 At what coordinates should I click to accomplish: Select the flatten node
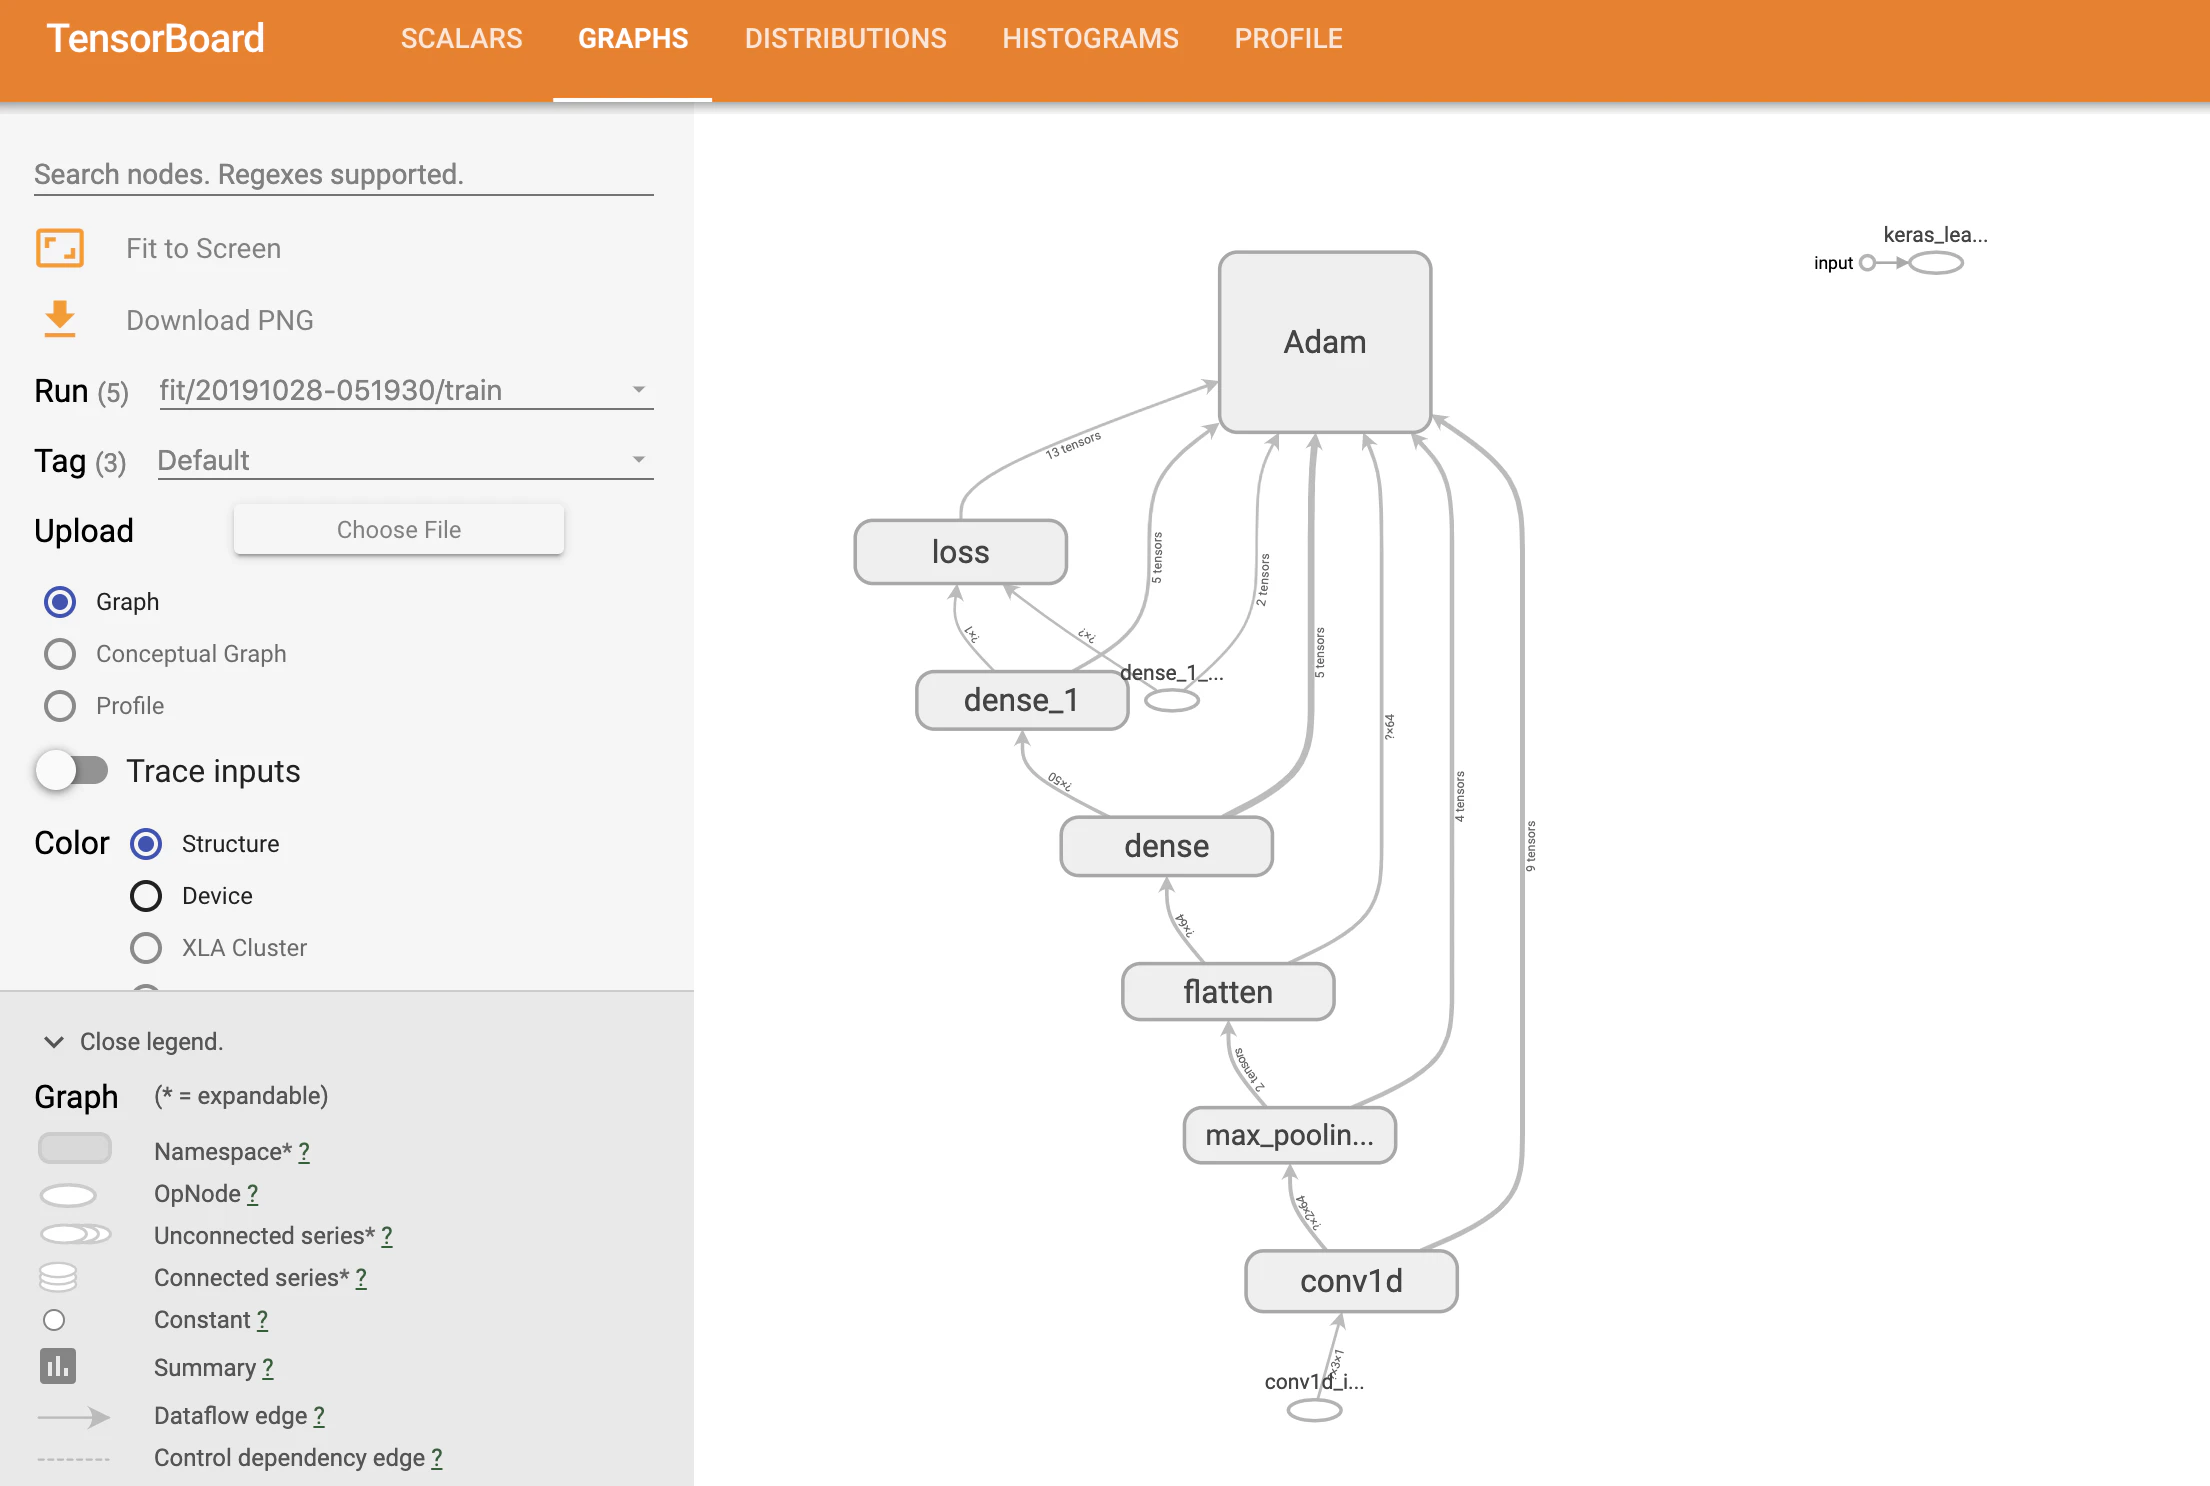(x=1228, y=992)
